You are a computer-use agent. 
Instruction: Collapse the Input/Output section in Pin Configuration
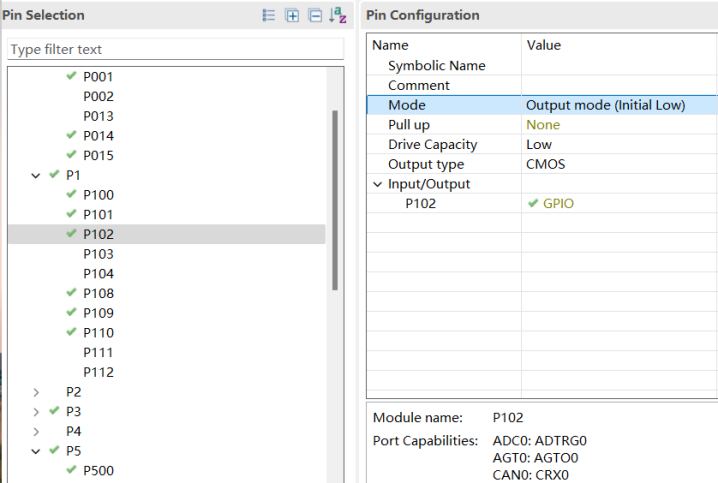pos(377,184)
